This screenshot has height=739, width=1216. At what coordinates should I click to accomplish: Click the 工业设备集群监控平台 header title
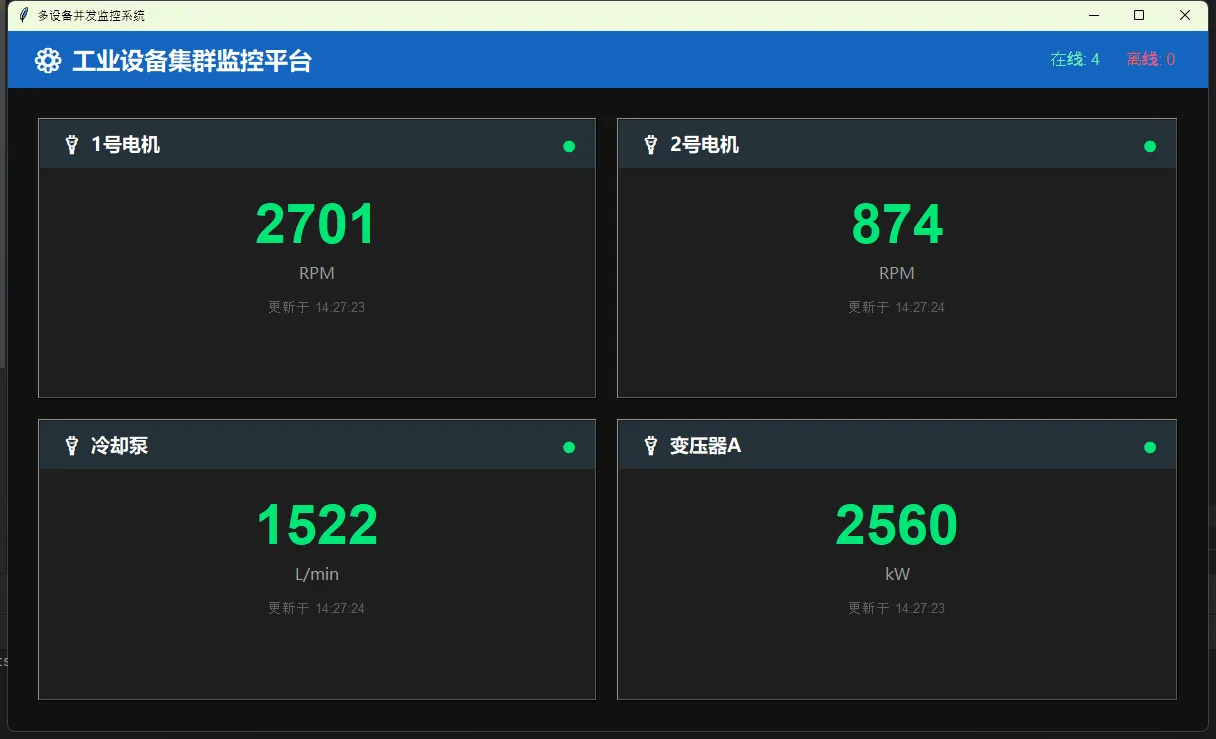[192, 61]
